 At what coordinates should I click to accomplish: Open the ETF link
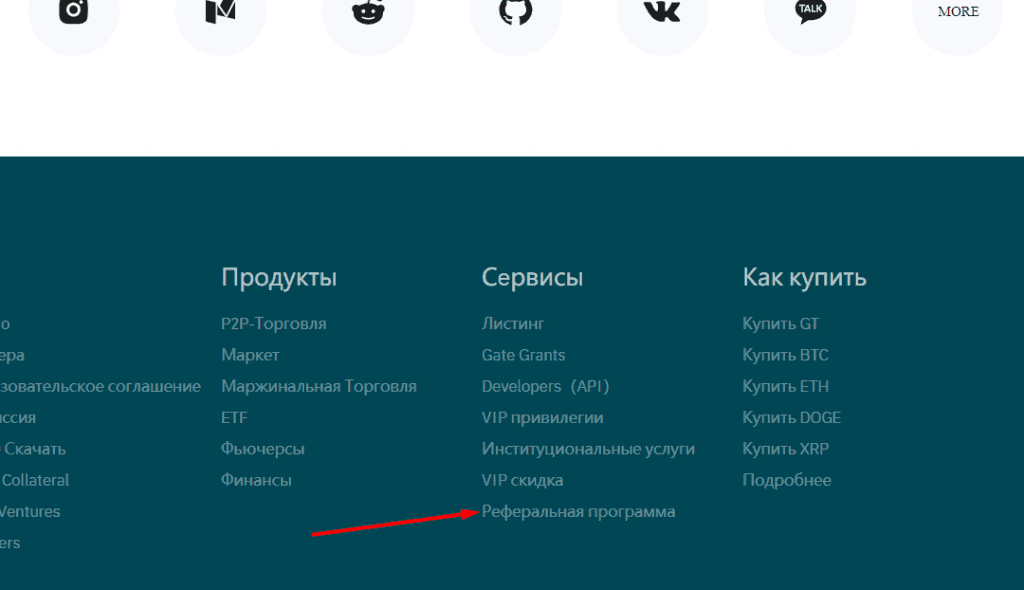[234, 418]
